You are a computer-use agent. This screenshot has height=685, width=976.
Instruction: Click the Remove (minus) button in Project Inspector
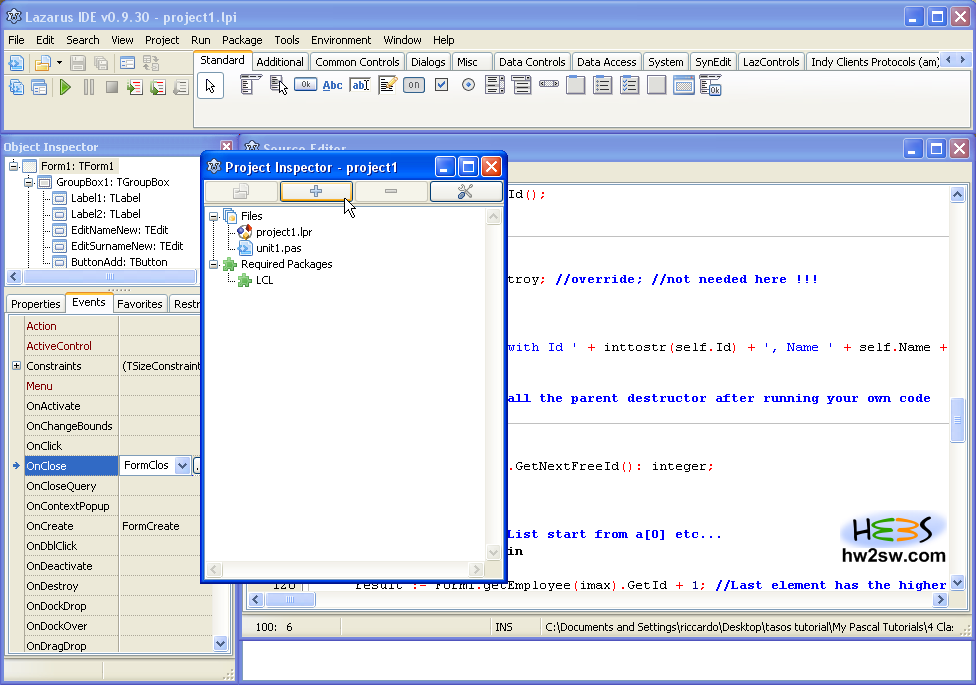point(391,191)
